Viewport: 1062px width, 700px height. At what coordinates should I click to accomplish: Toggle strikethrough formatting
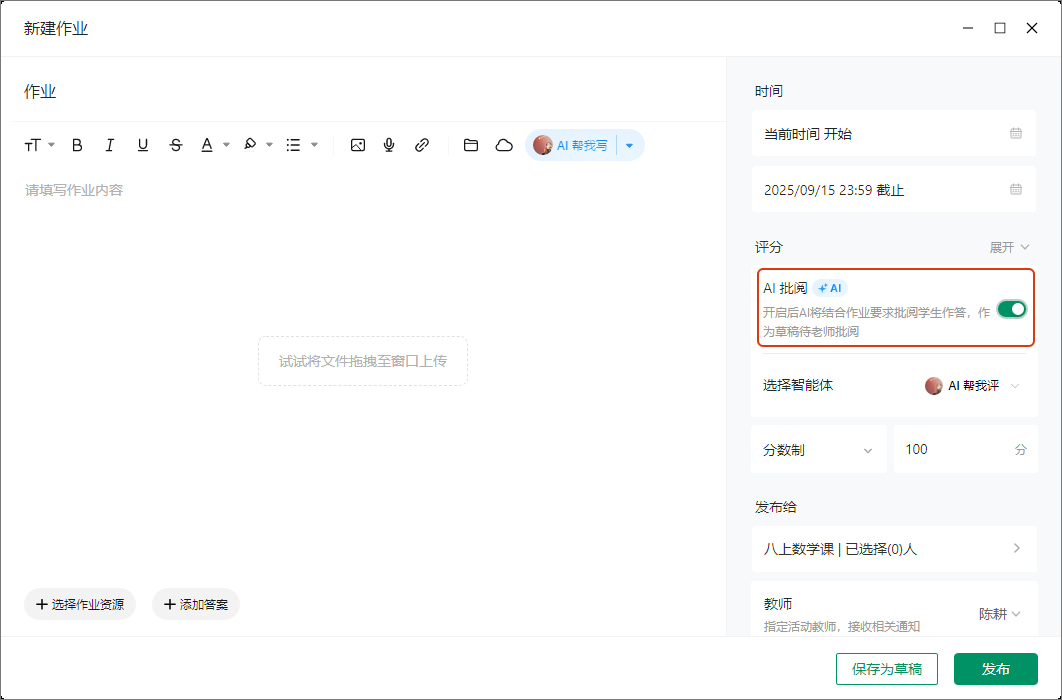(x=175, y=145)
